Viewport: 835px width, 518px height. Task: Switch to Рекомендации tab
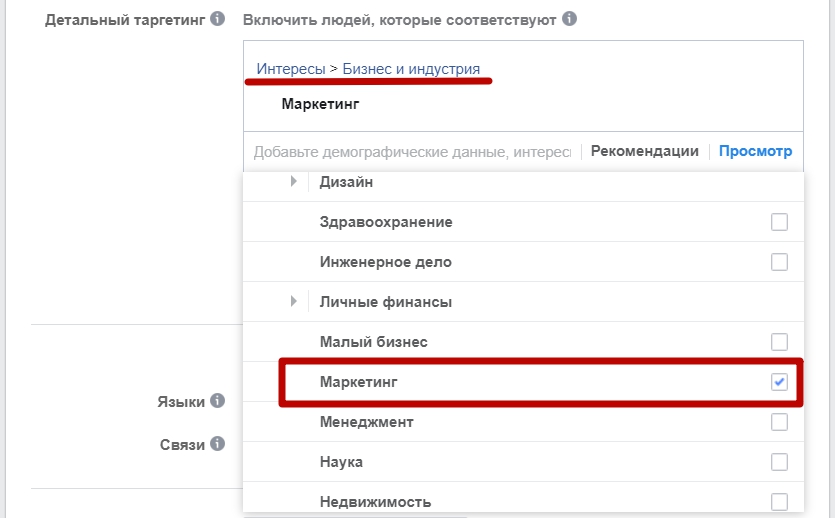pos(644,151)
